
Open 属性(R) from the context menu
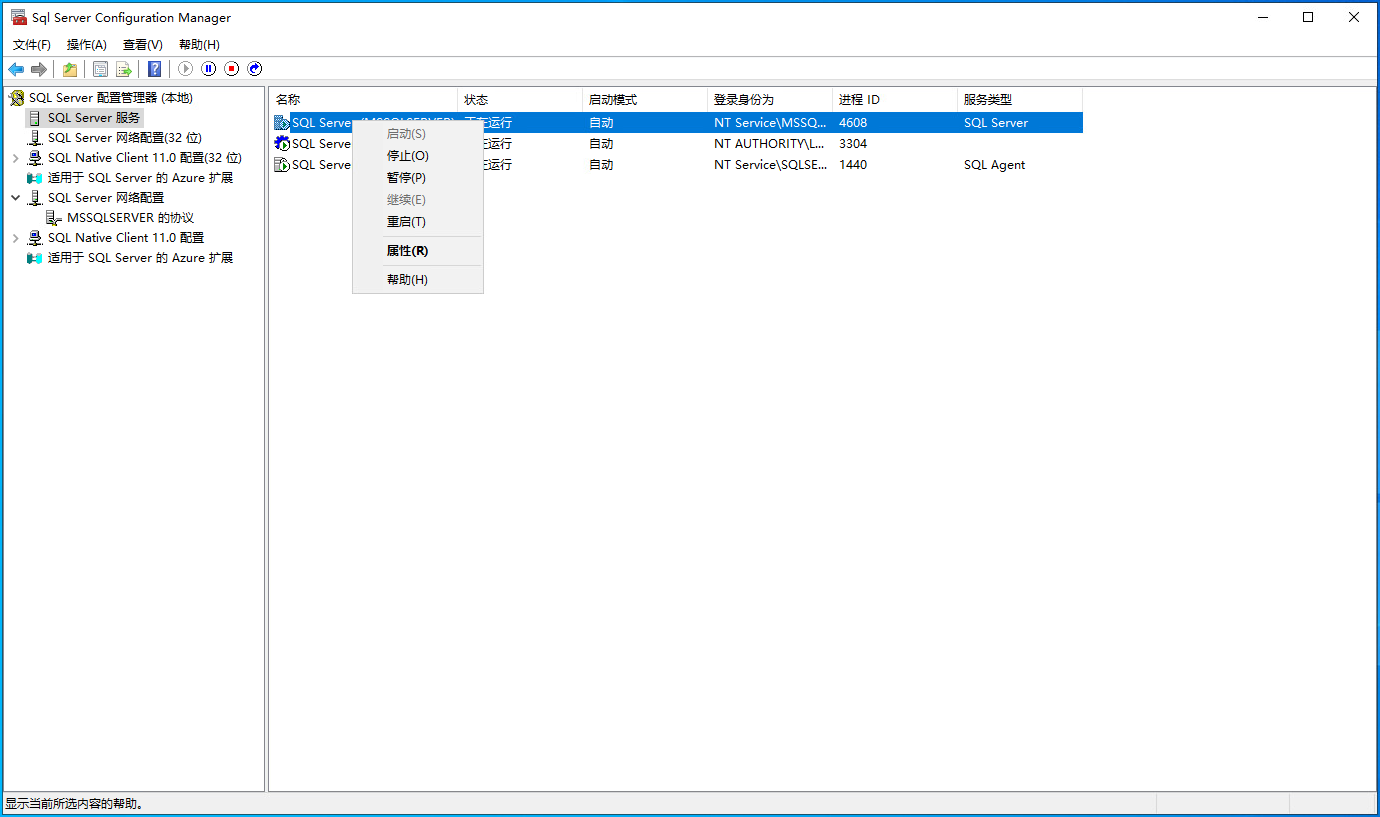(x=418, y=251)
